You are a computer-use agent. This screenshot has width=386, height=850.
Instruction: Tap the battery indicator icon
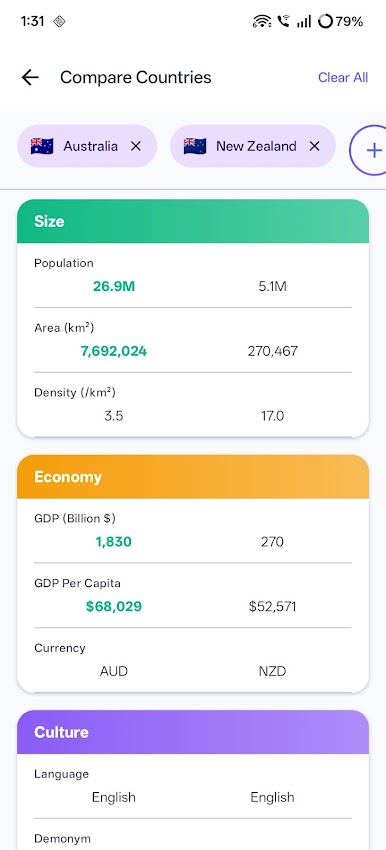pos(325,22)
